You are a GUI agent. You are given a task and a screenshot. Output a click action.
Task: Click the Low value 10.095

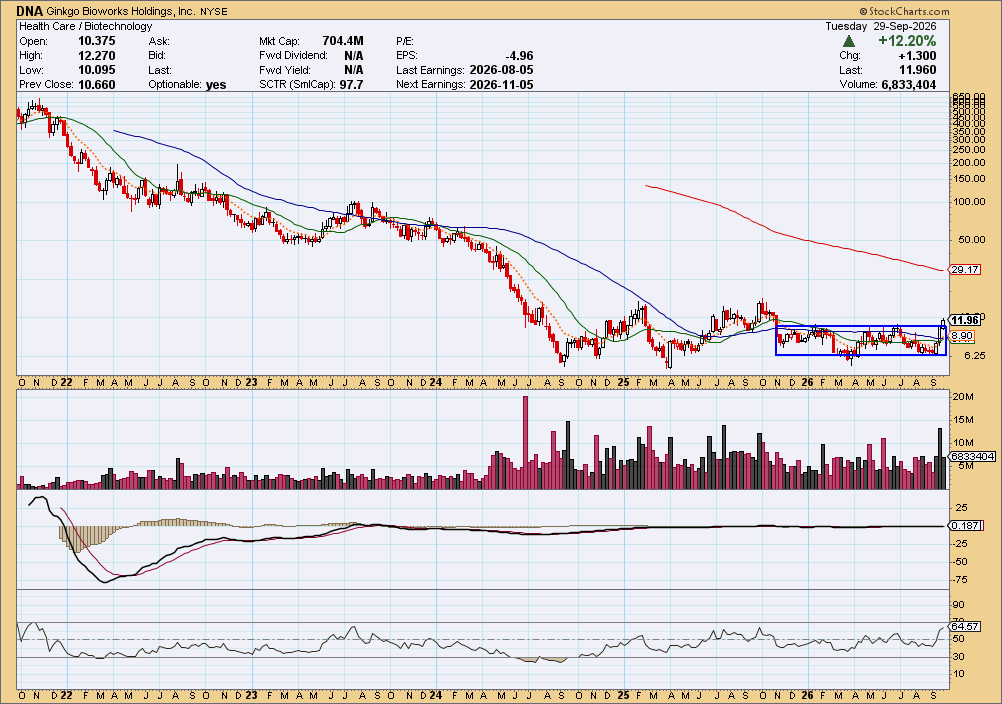click(x=96, y=70)
